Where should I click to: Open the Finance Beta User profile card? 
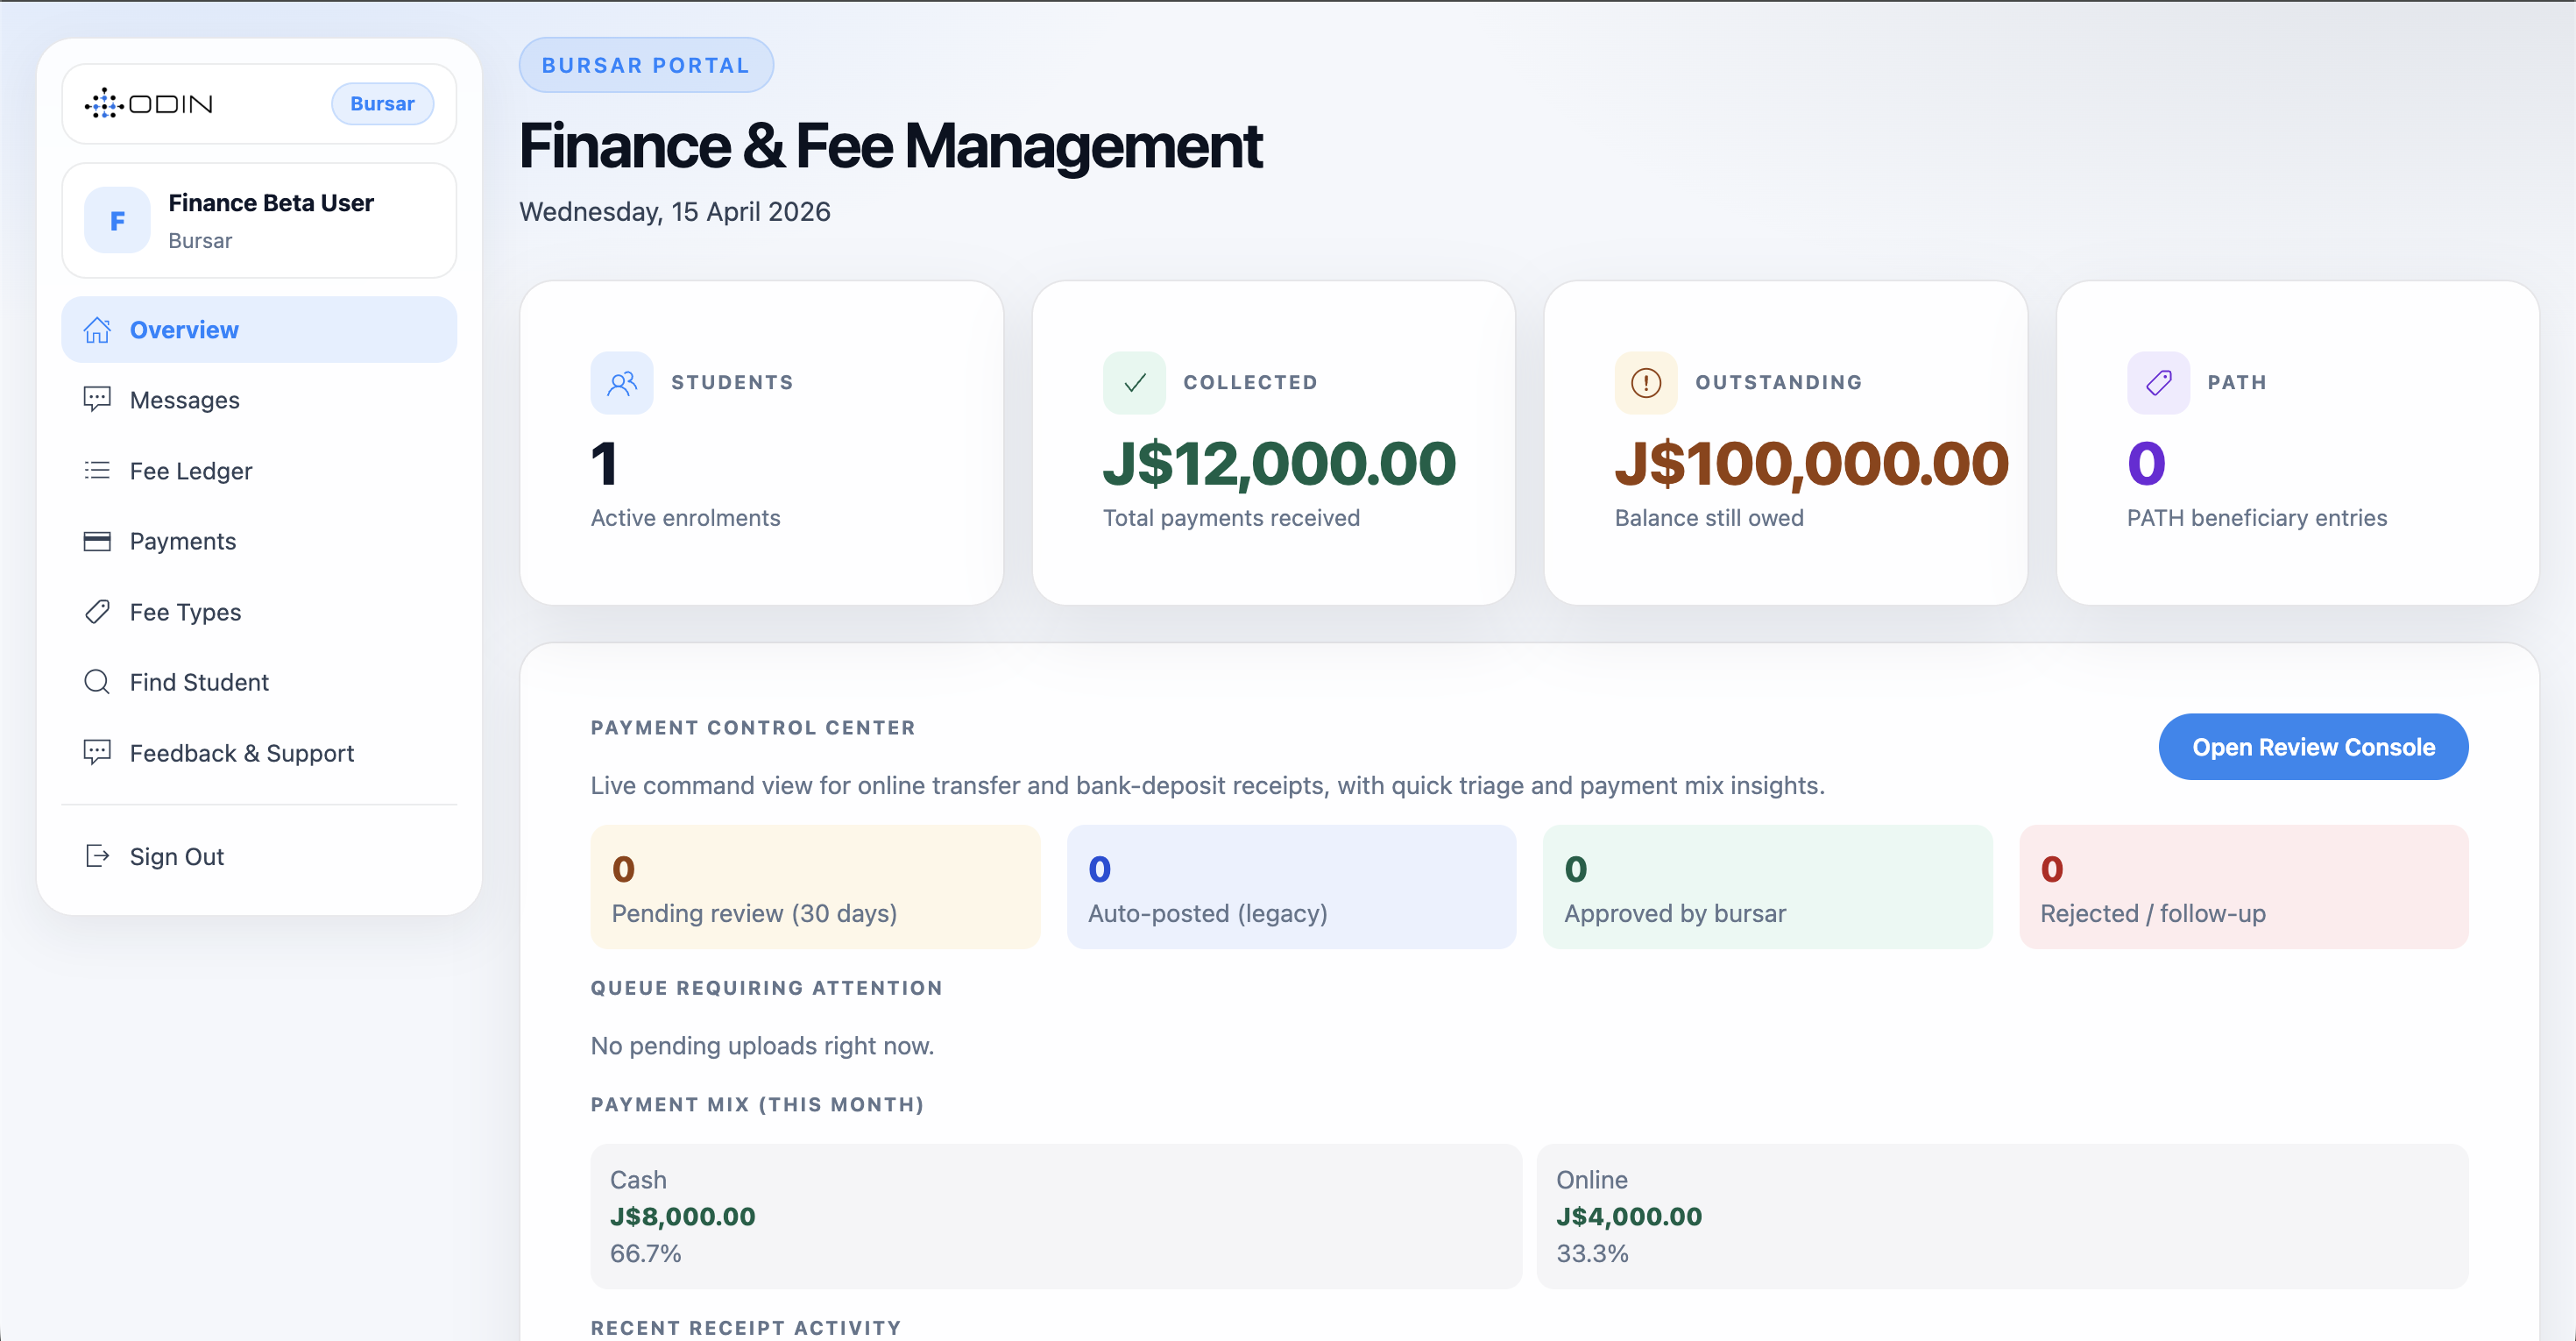(259, 220)
